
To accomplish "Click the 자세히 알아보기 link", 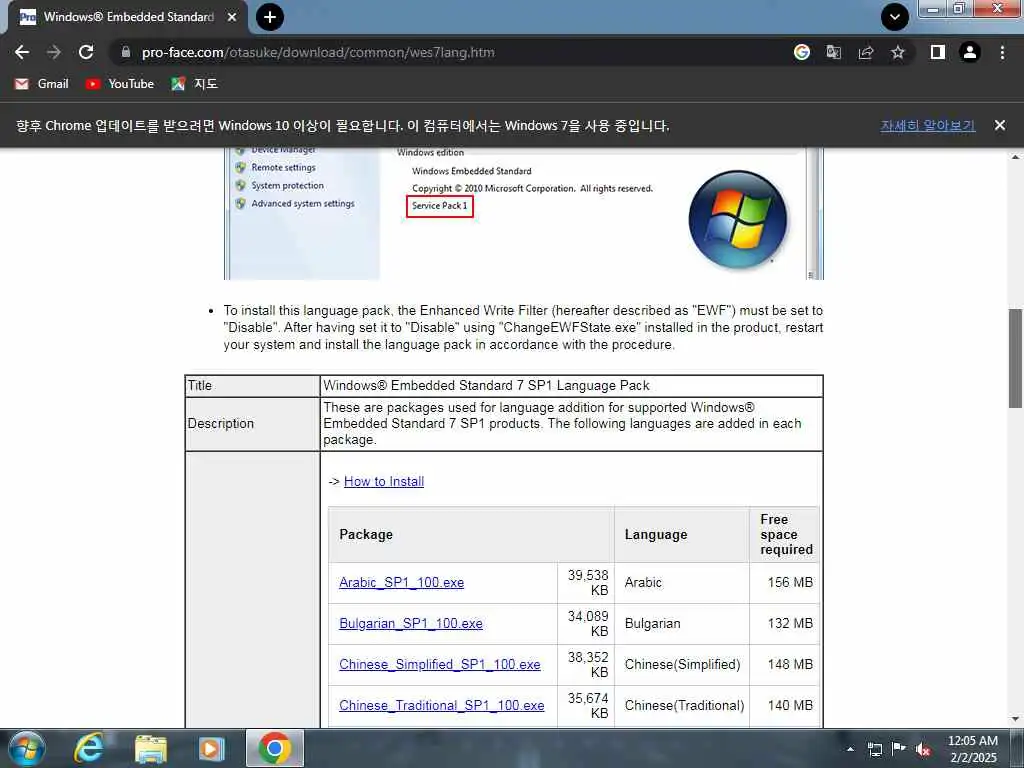I will (927, 125).
